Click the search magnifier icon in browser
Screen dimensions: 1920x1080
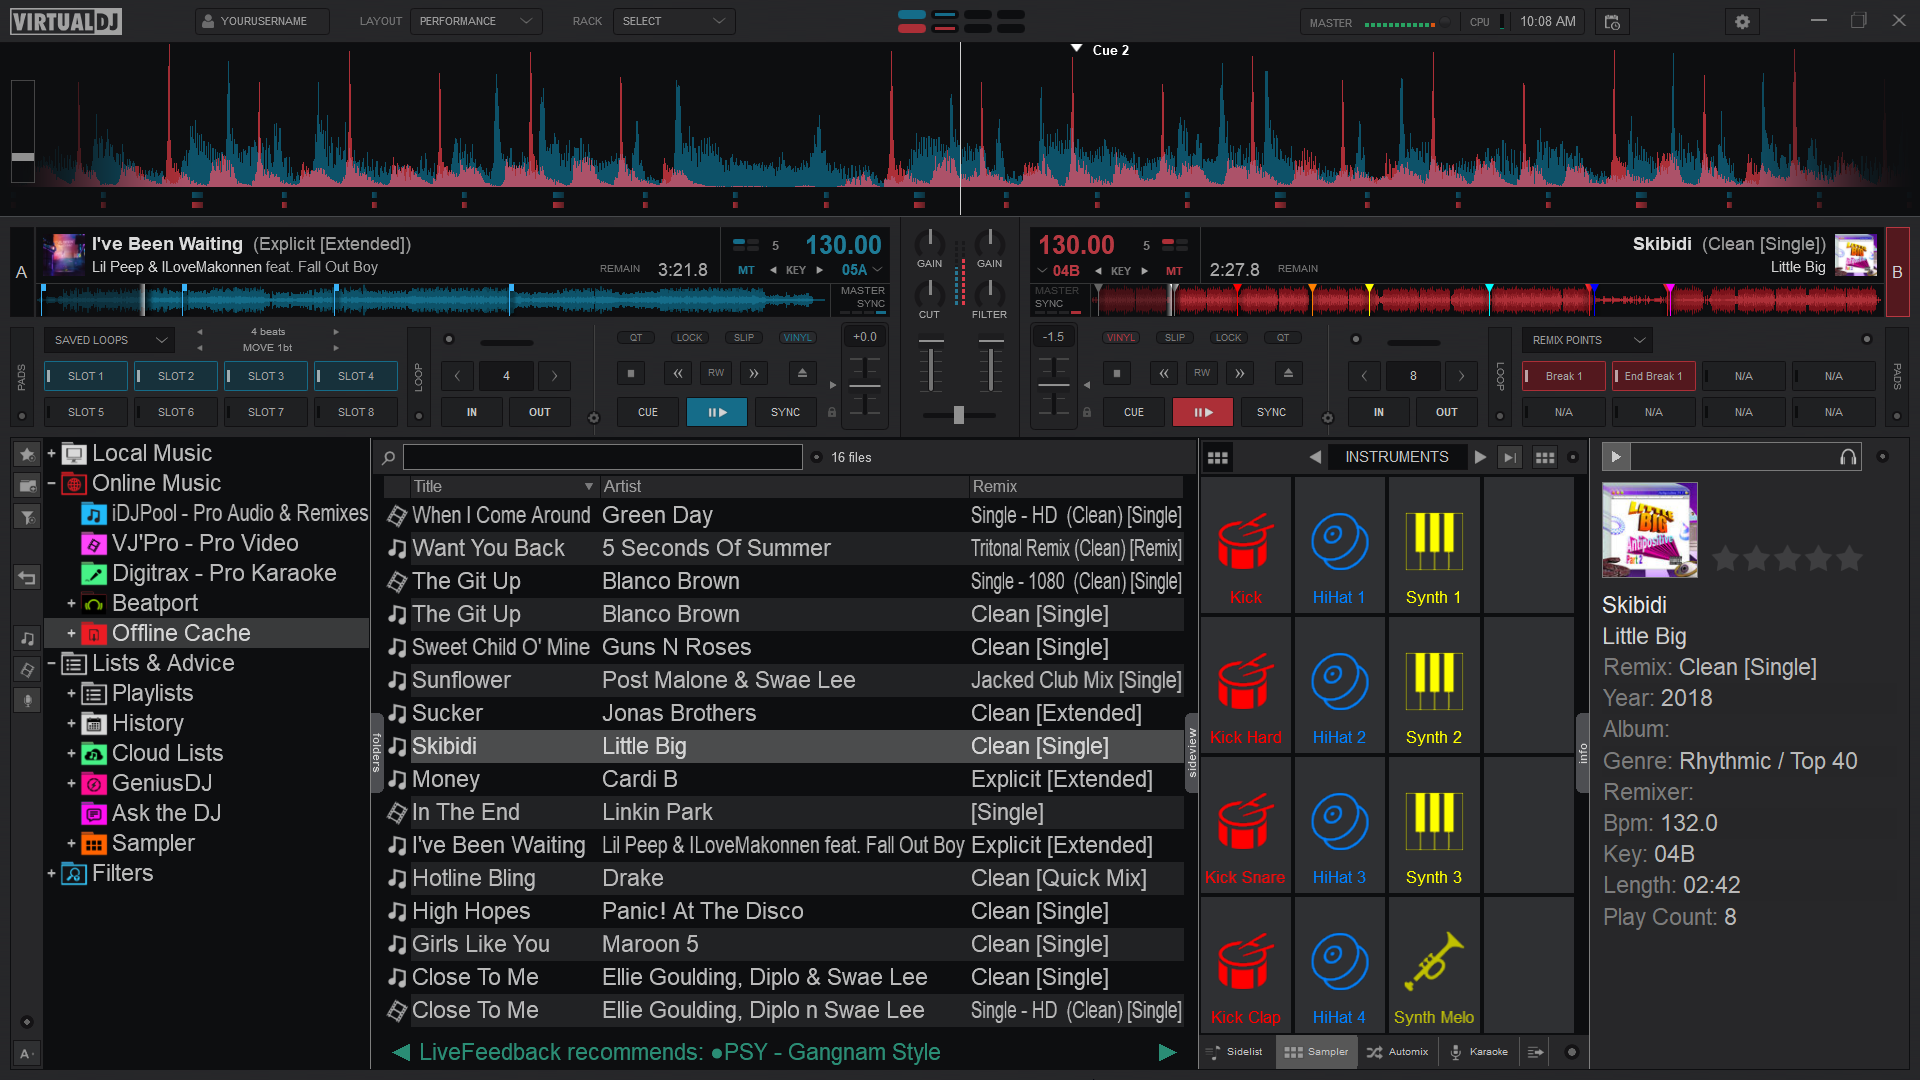(x=389, y=458)
